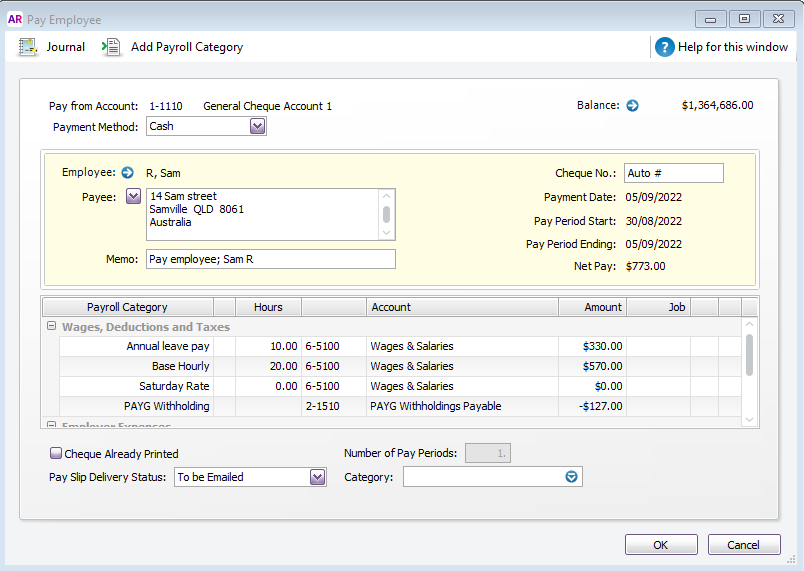Click the OK button
This screenshot has height=571, width=804.
661,545
